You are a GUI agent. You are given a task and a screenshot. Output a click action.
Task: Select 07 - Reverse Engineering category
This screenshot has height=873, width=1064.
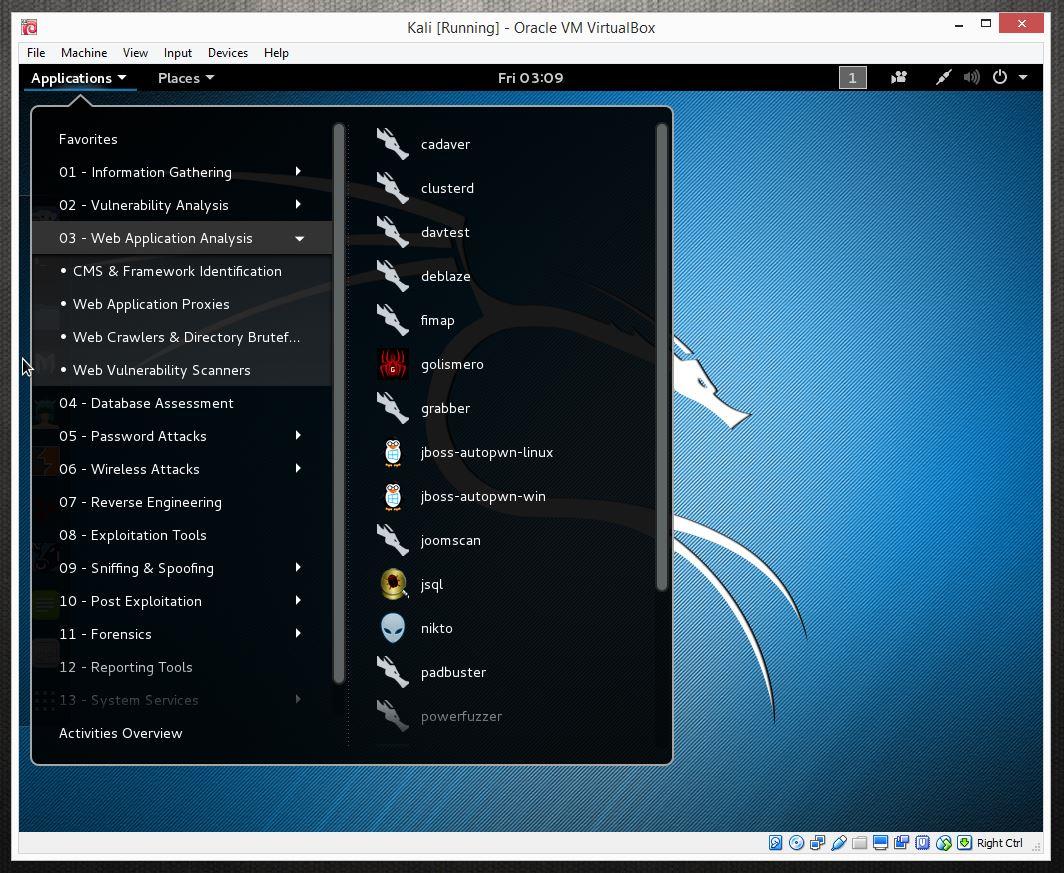pos(182,502)
